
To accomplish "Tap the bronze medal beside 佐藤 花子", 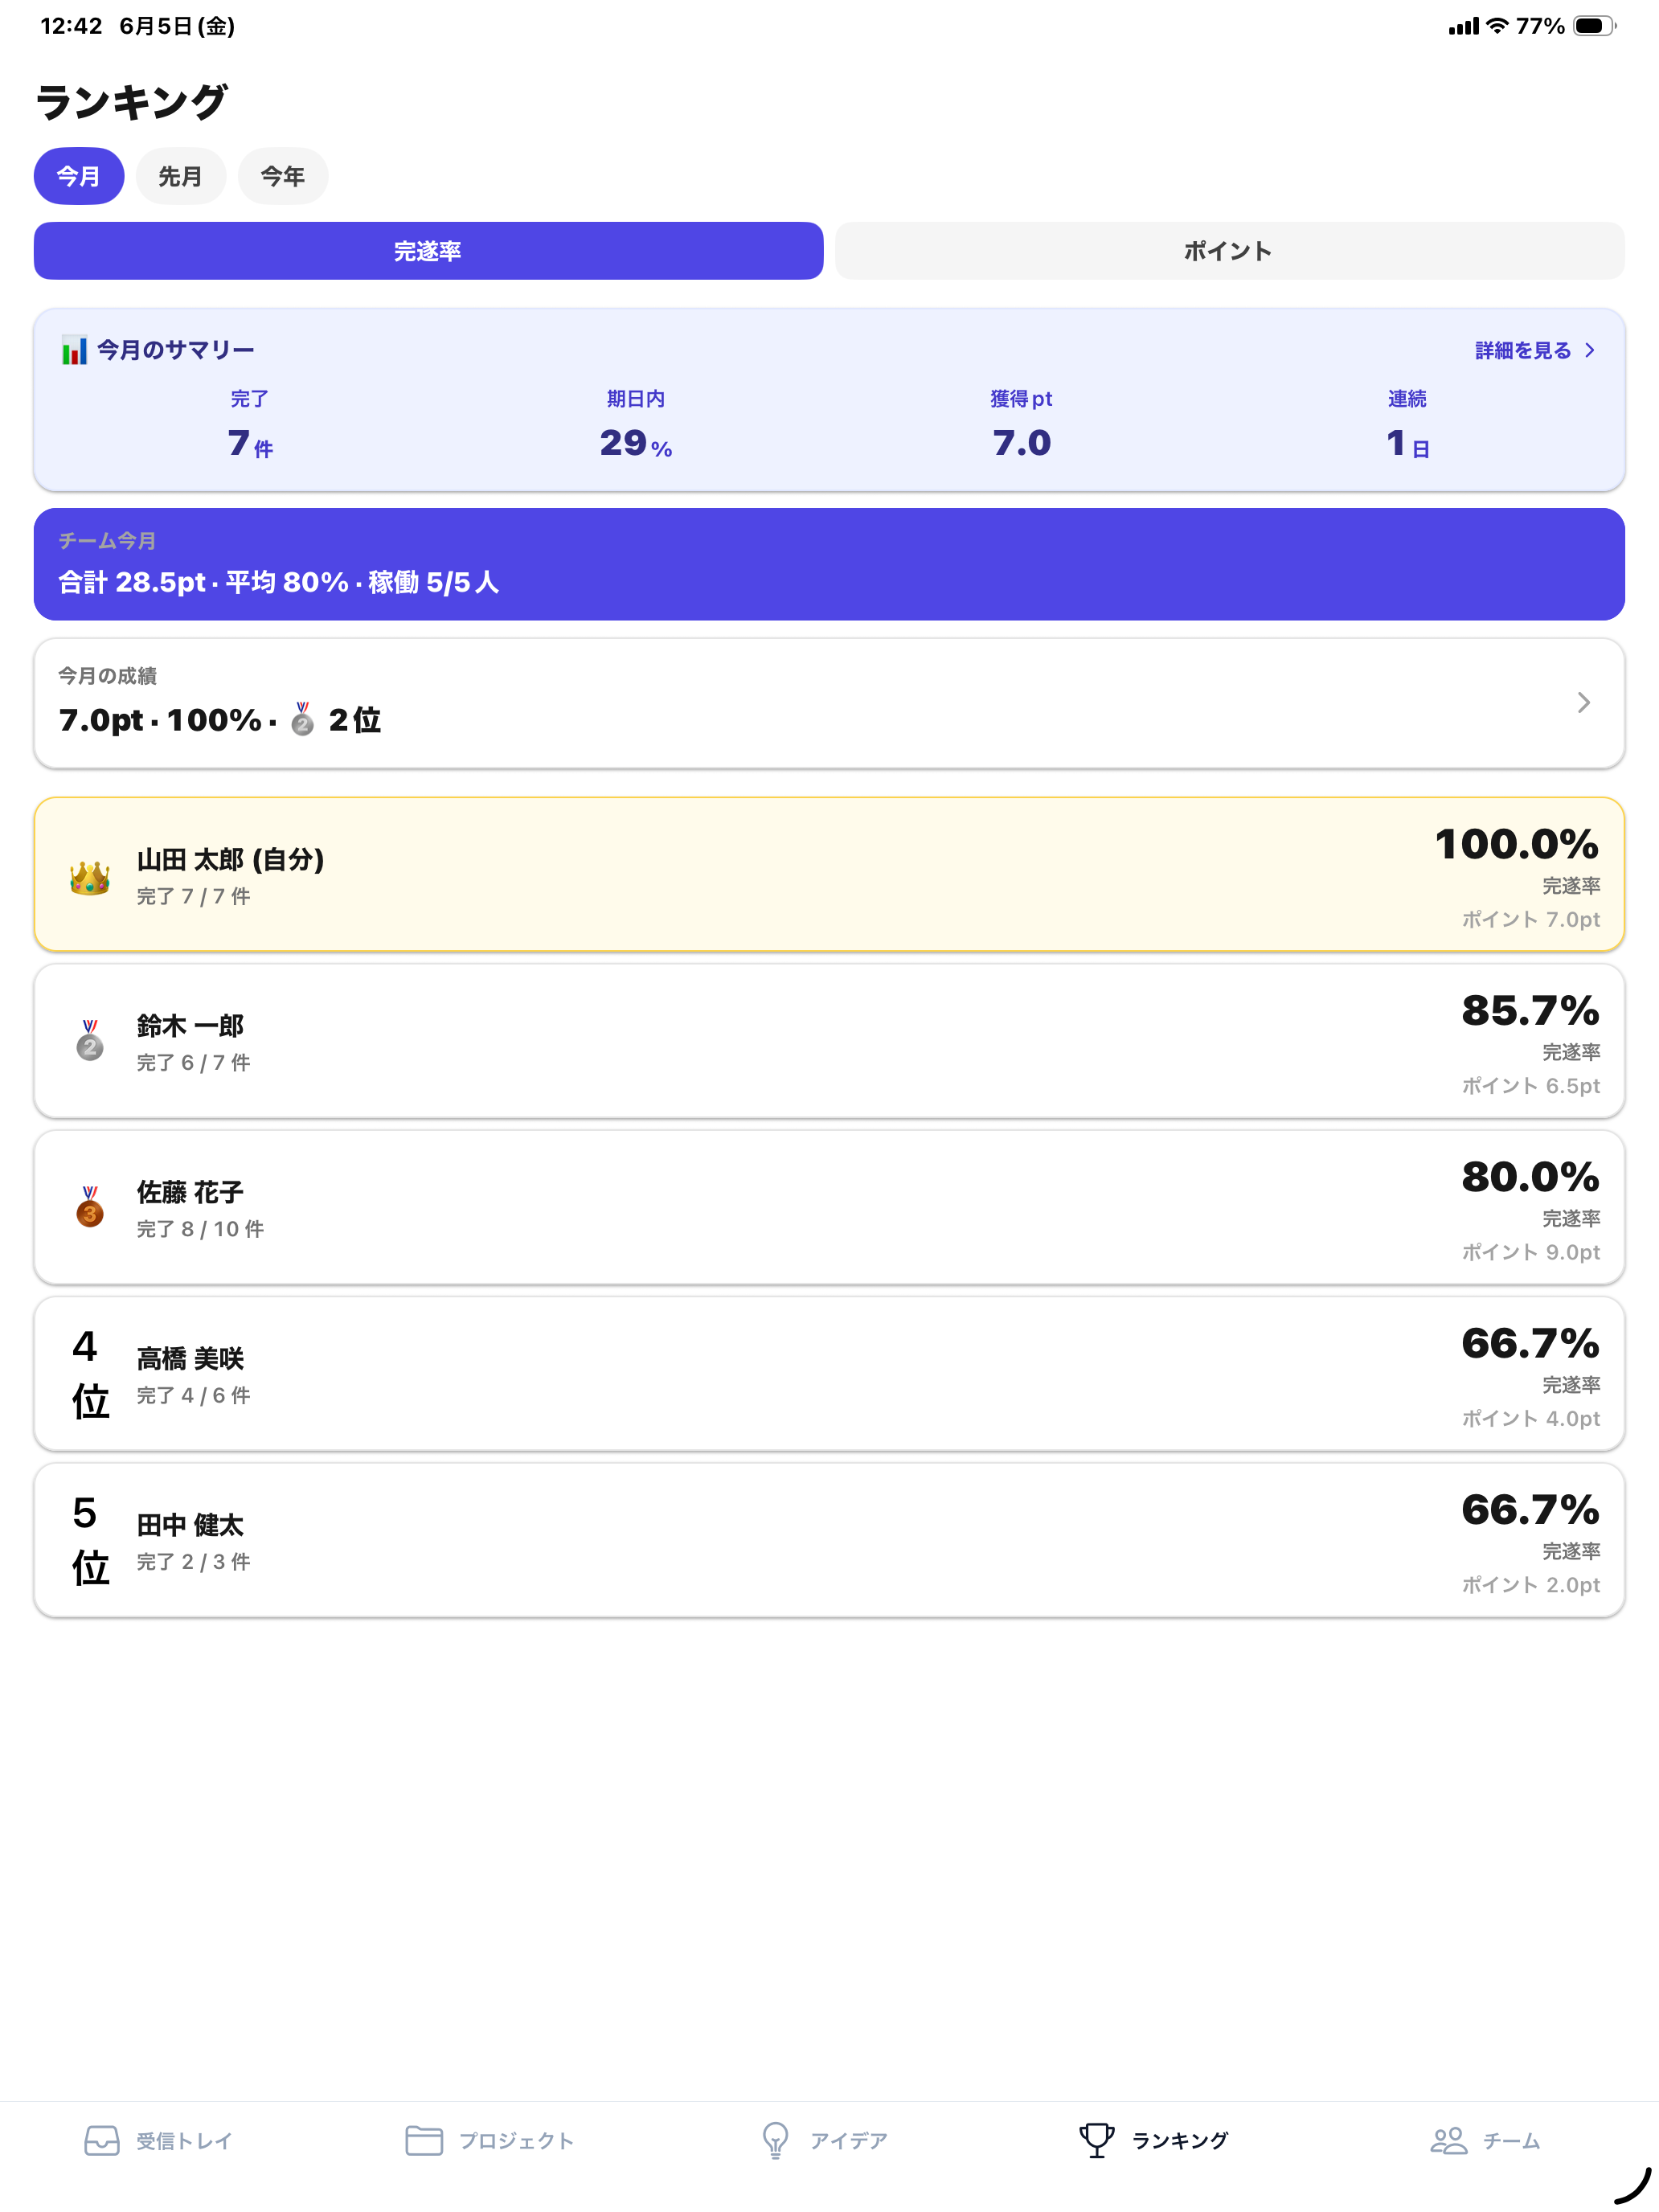I will (90, 1206).
